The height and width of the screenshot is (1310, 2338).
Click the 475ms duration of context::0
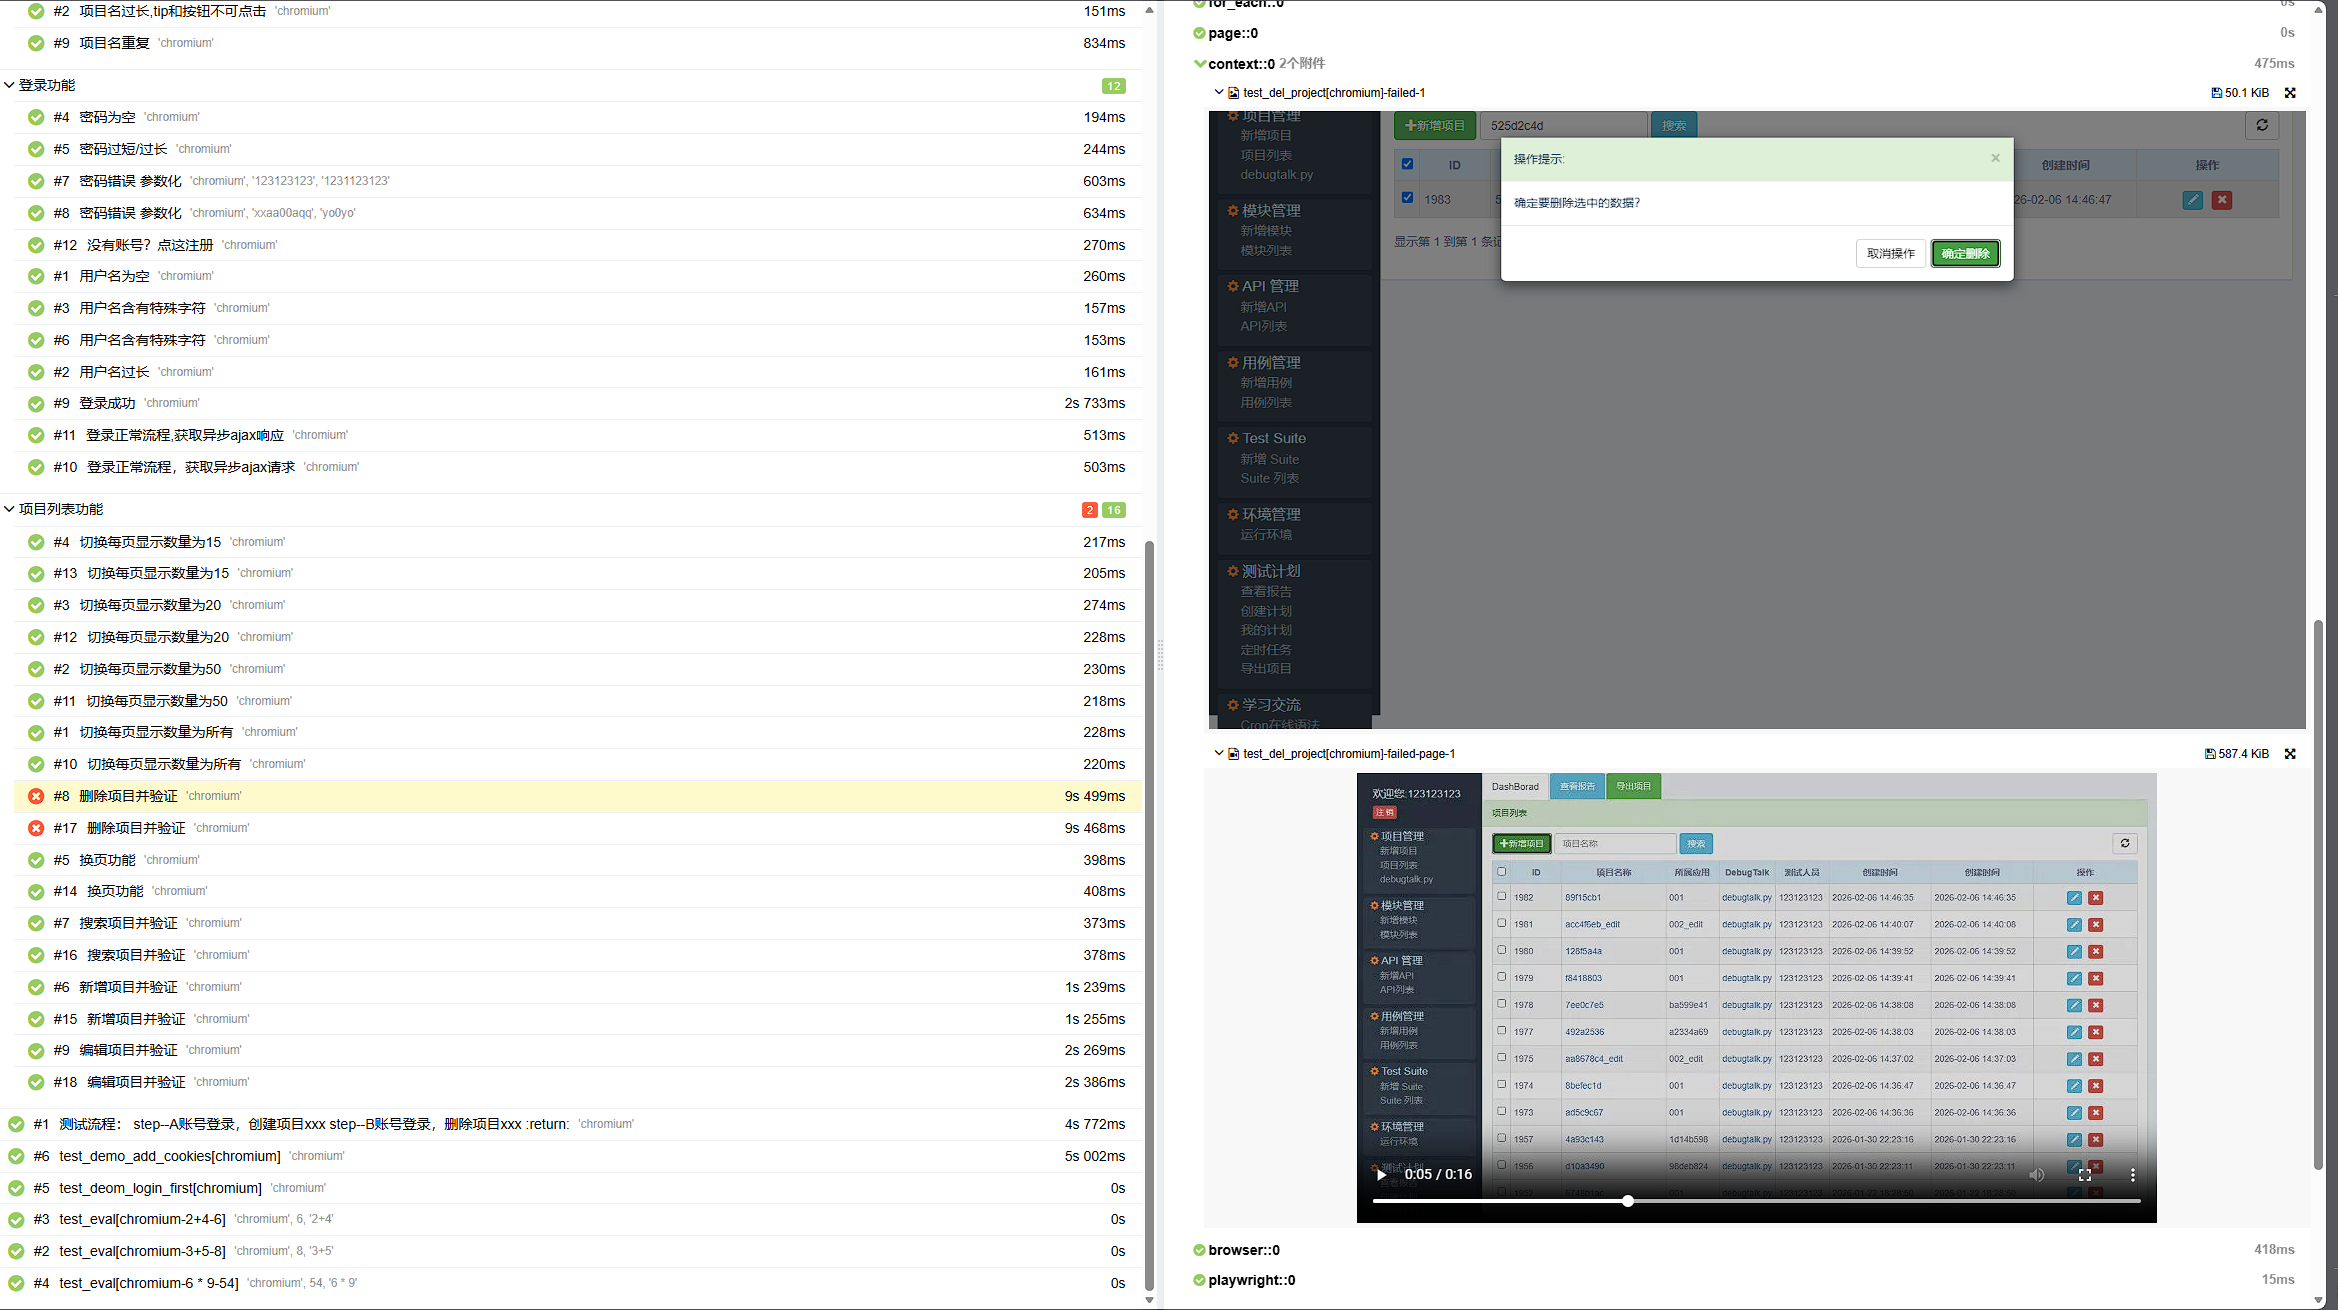2274,64
